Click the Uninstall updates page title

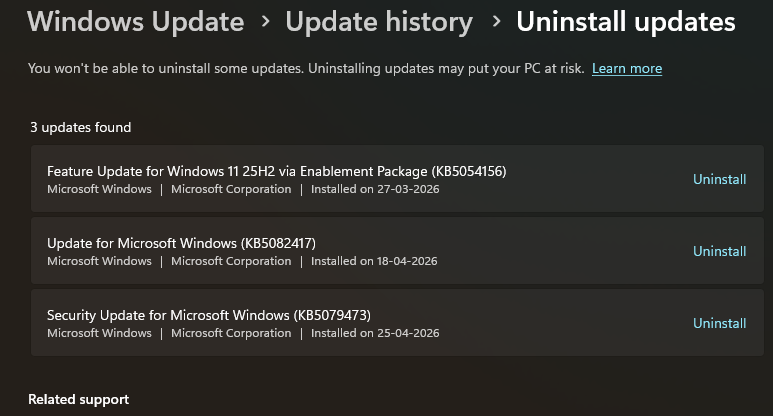[x=626, y=22]
